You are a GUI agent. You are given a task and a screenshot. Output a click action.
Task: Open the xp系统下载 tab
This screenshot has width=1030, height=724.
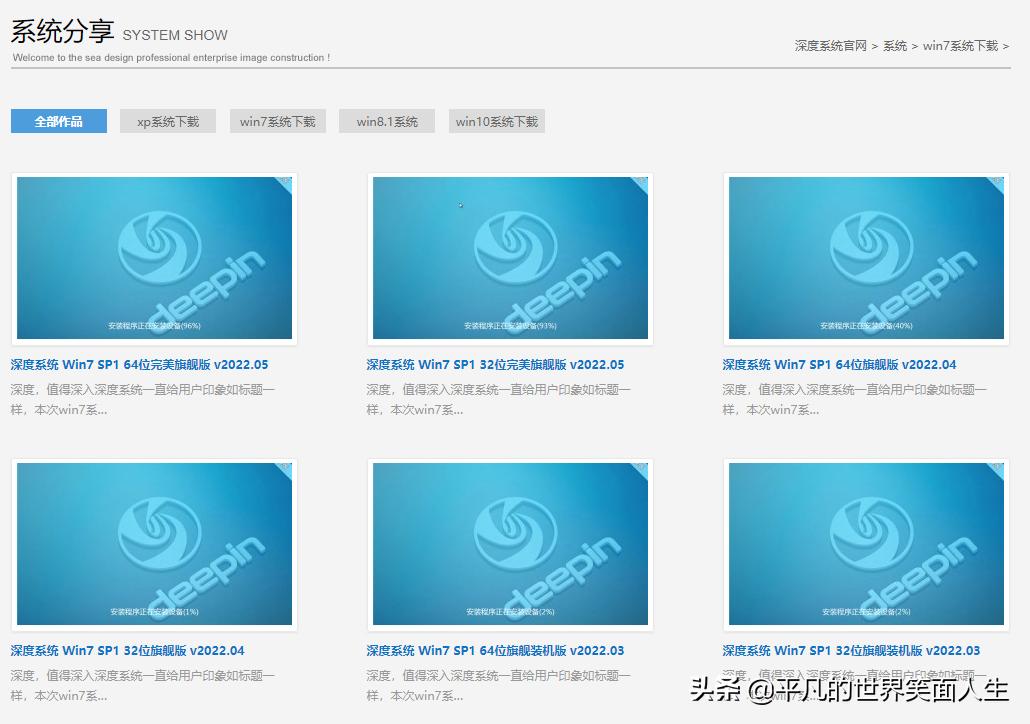click(168, 121)
